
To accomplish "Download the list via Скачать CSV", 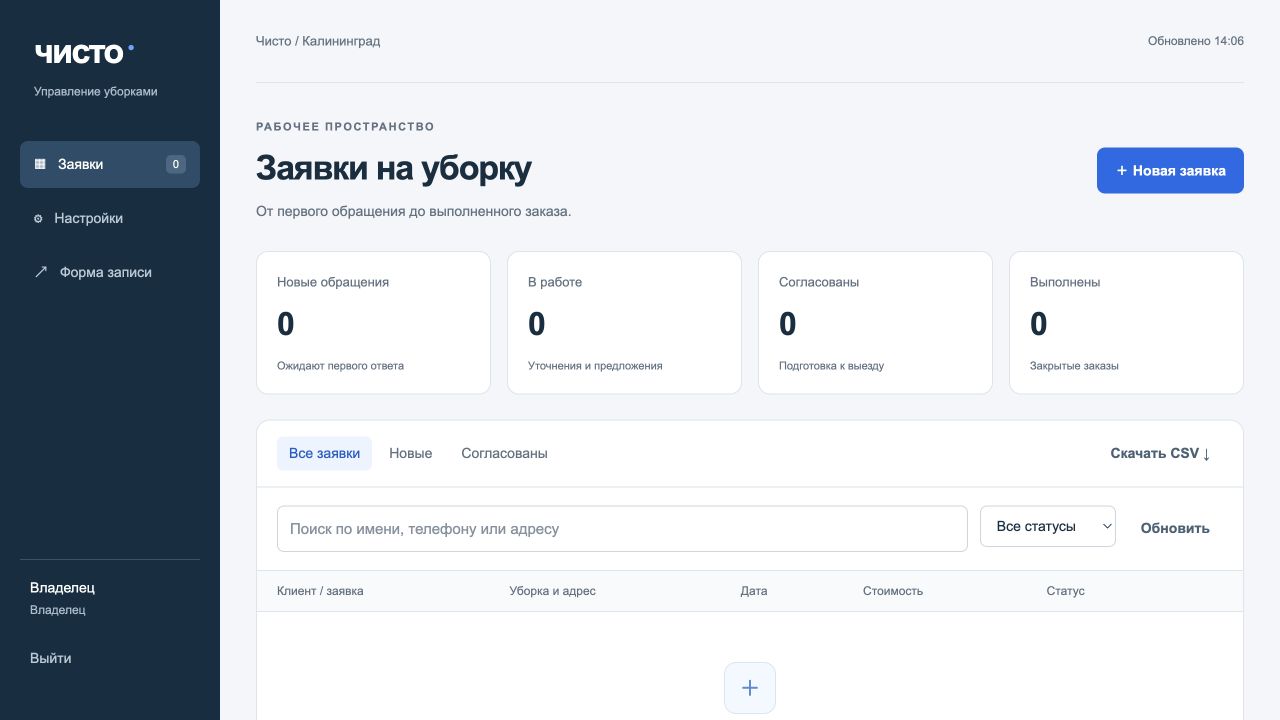I will point(1160,453).
